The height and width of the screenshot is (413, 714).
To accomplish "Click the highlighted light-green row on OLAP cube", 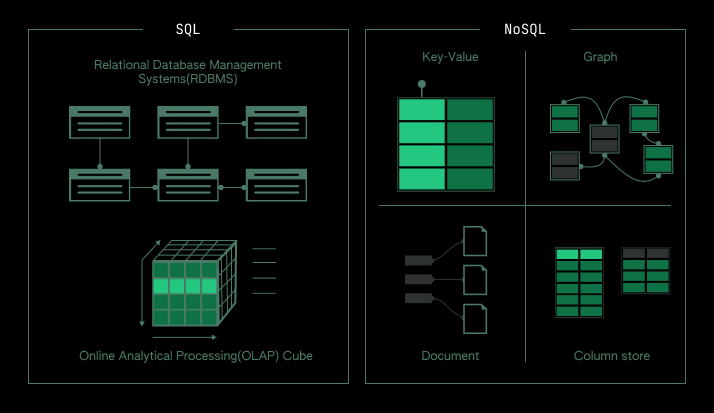I will click(x=185, y=286).
